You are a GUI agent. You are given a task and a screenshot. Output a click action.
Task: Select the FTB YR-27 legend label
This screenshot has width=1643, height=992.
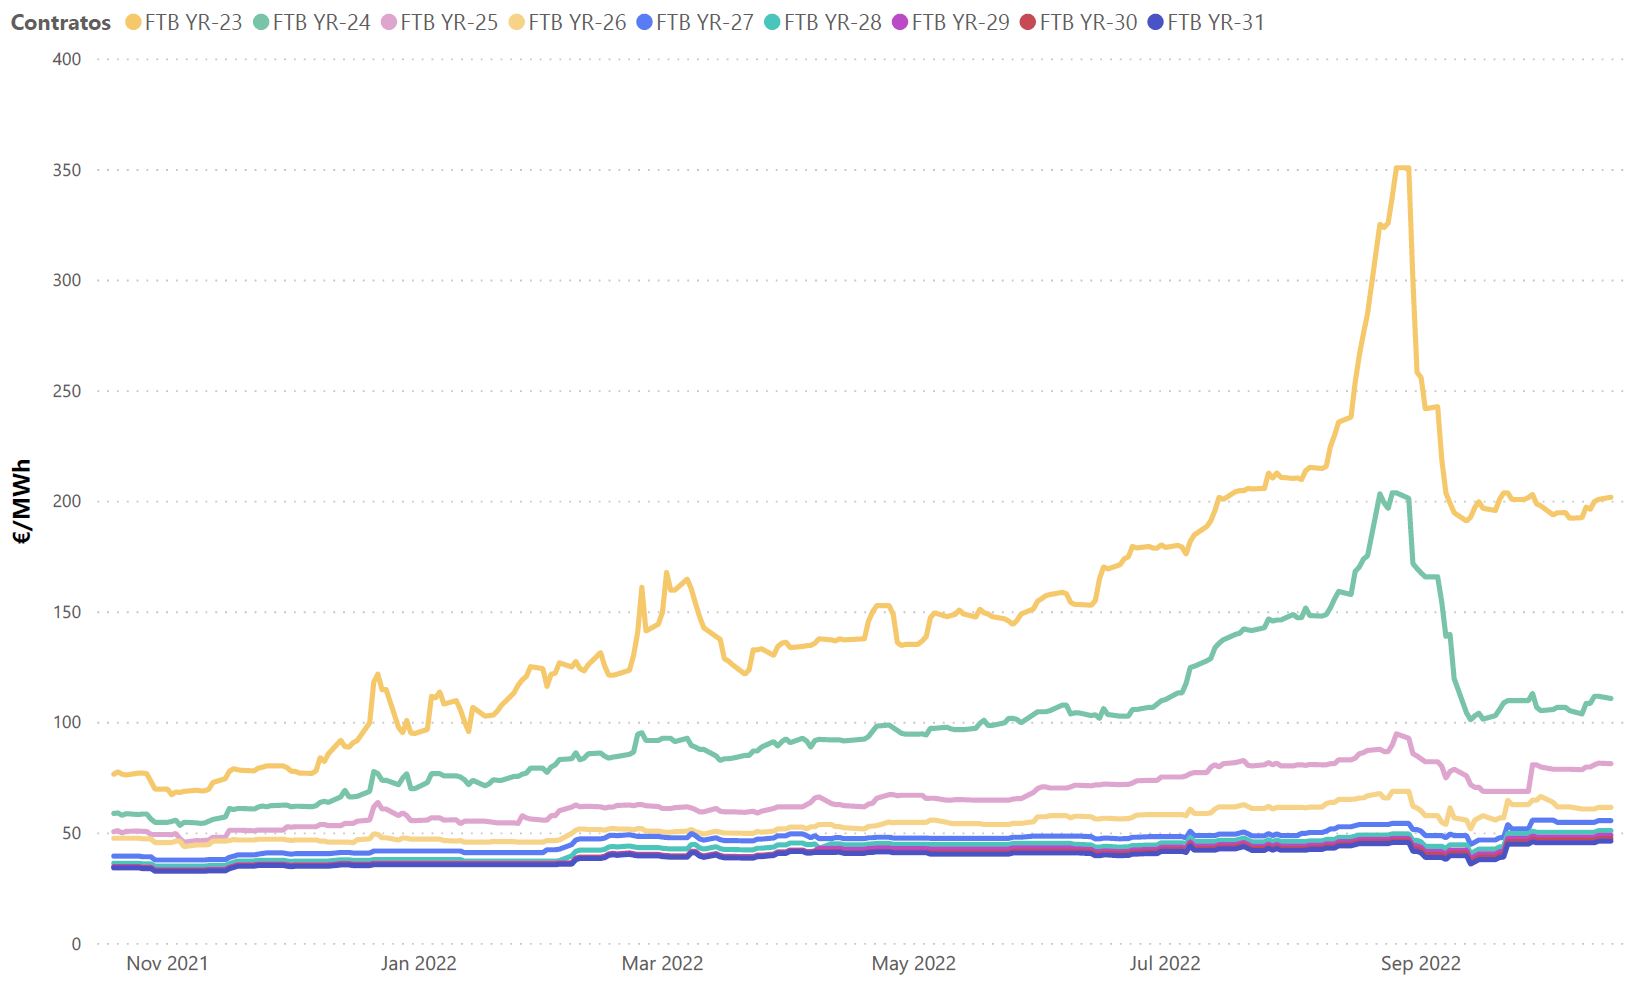coord(705,22)
